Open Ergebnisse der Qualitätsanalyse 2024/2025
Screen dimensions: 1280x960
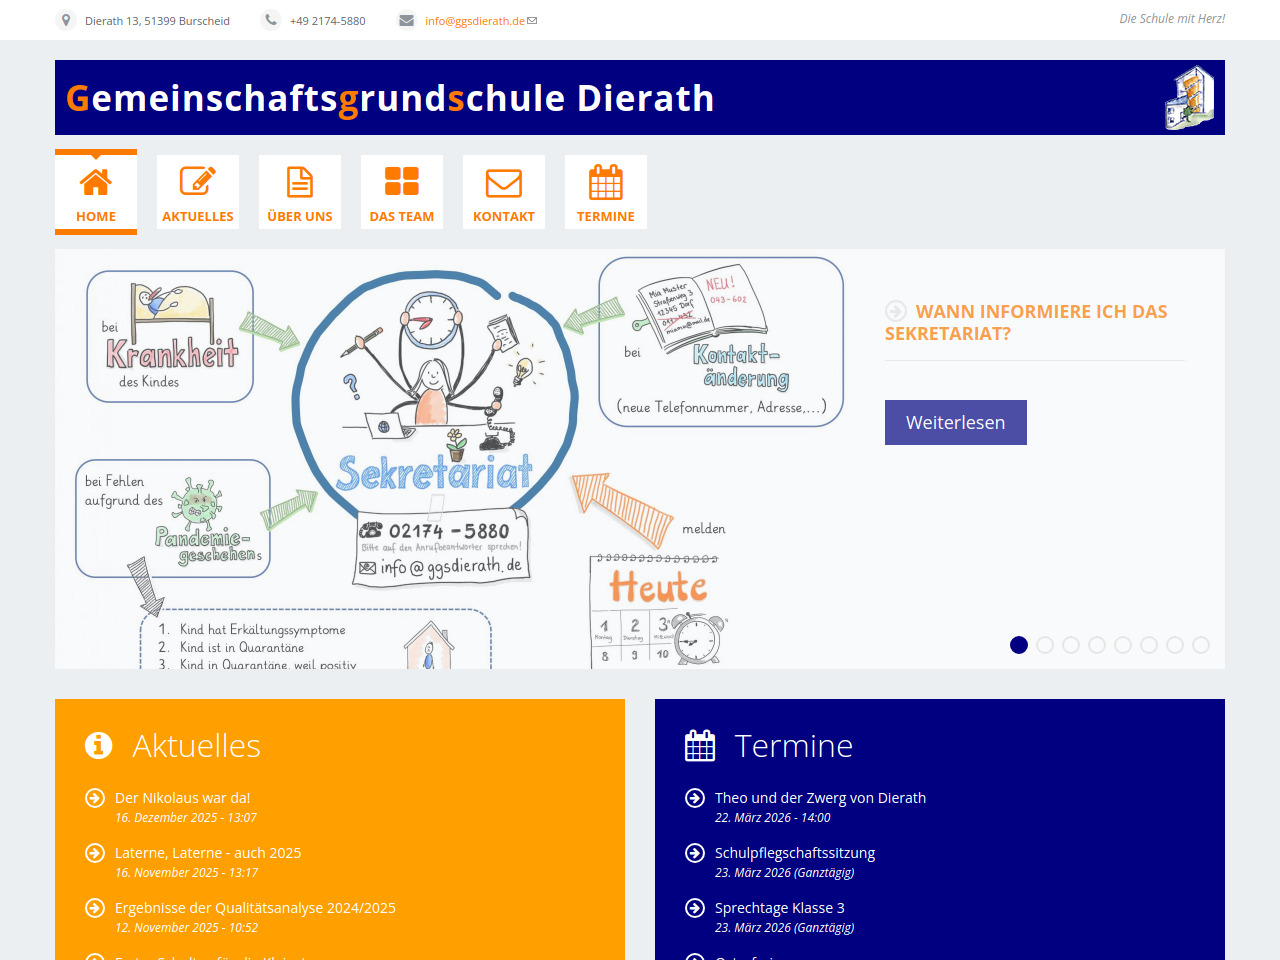[x=255, y=908]
